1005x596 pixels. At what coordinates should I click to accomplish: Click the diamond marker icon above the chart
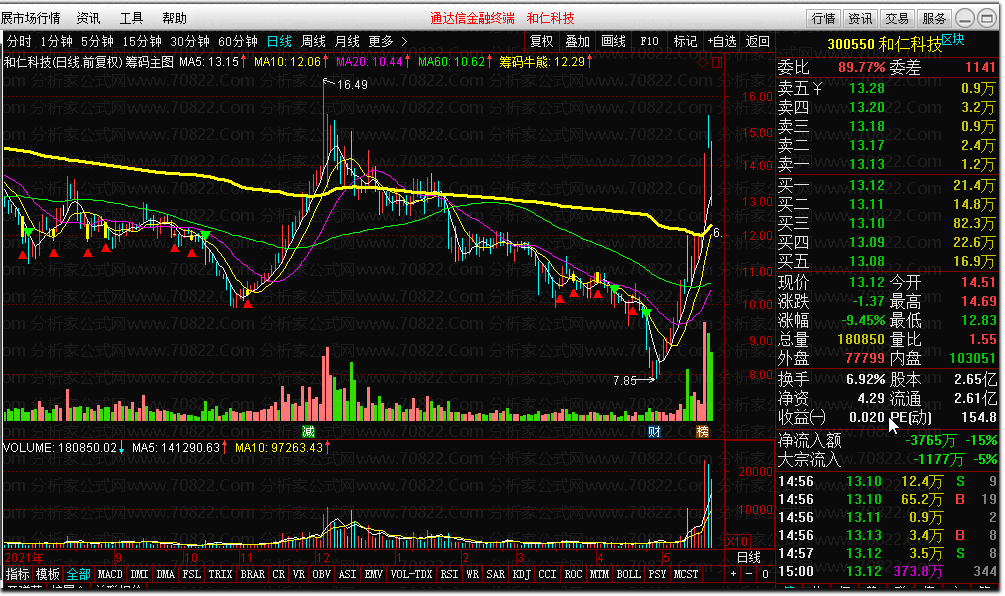click(x=702, y=62)
